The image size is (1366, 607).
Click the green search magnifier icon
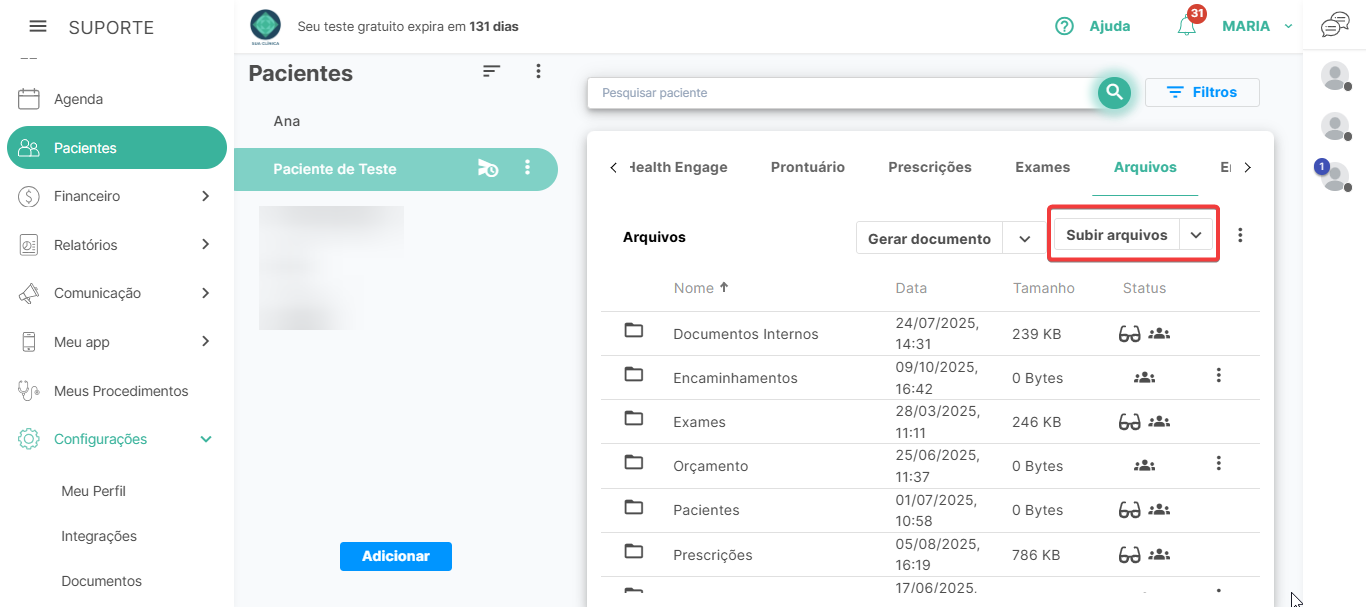click(x=1114, y=93)
